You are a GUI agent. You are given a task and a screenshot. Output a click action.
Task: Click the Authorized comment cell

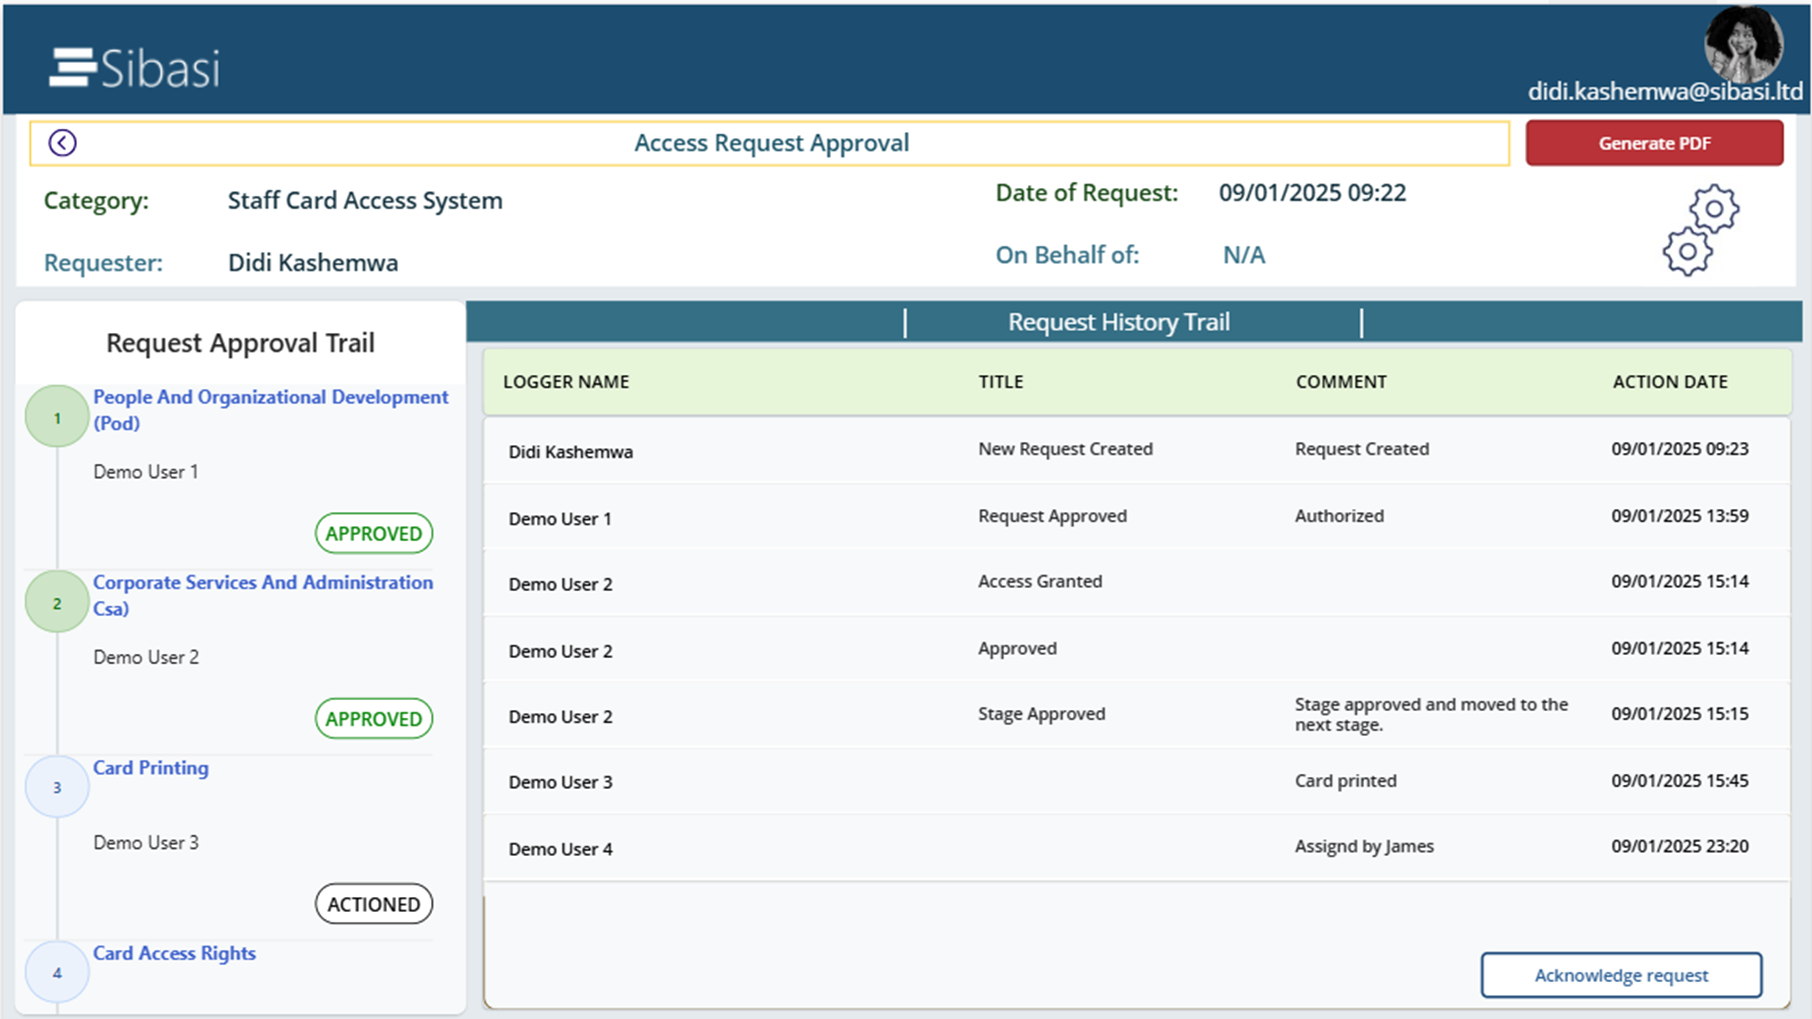pyautogui.click(x=1339, y=516)
